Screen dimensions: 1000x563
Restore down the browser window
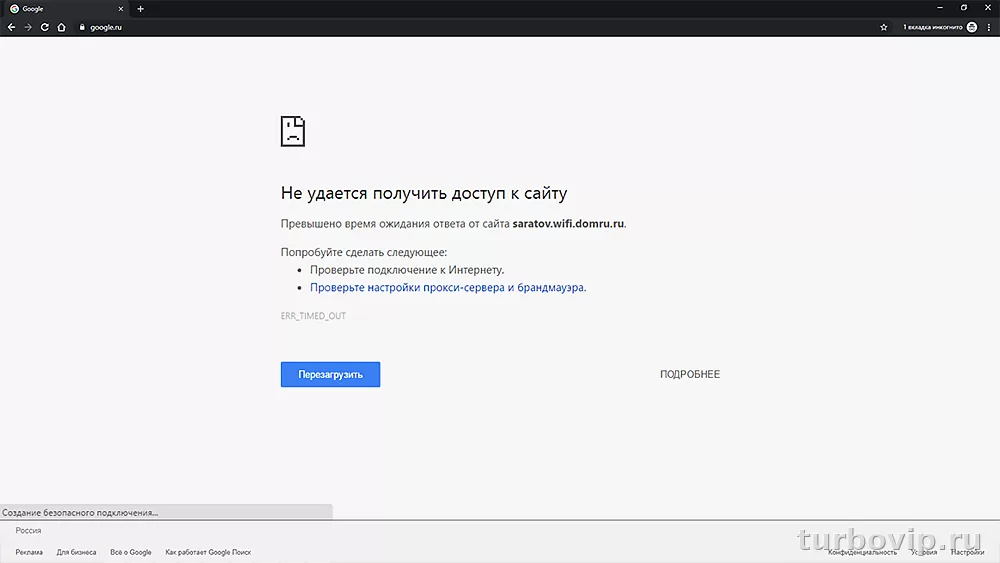click(964, 8)
